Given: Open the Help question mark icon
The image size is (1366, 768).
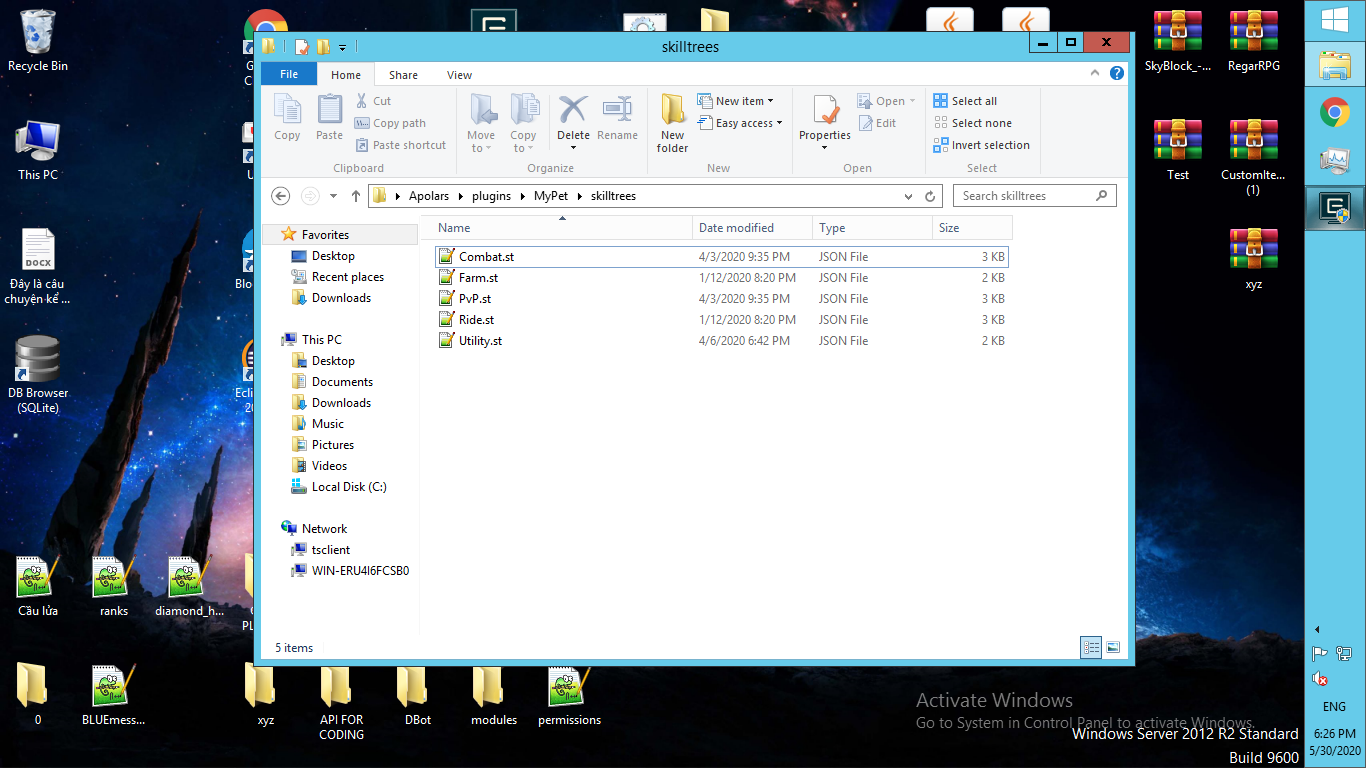Looking at the screenshot, I should click(1117, 74).
